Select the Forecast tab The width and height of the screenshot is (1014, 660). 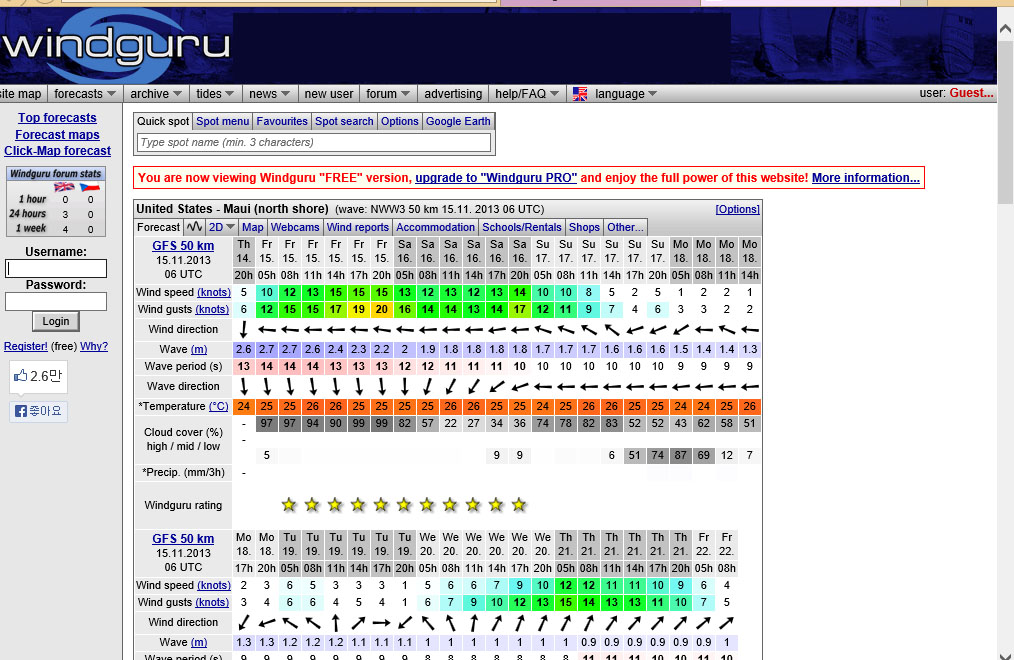pyautogui.click(x=158, y=227)
